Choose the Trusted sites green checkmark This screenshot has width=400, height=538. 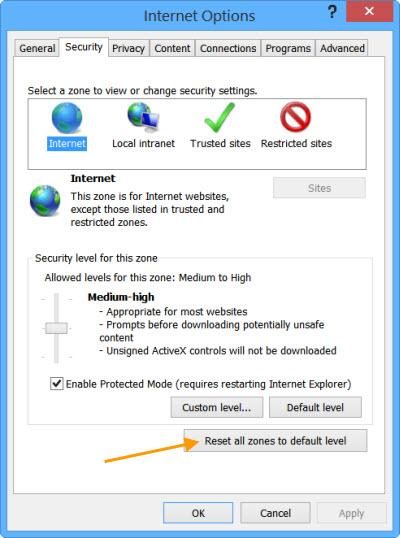pos(220,118)
